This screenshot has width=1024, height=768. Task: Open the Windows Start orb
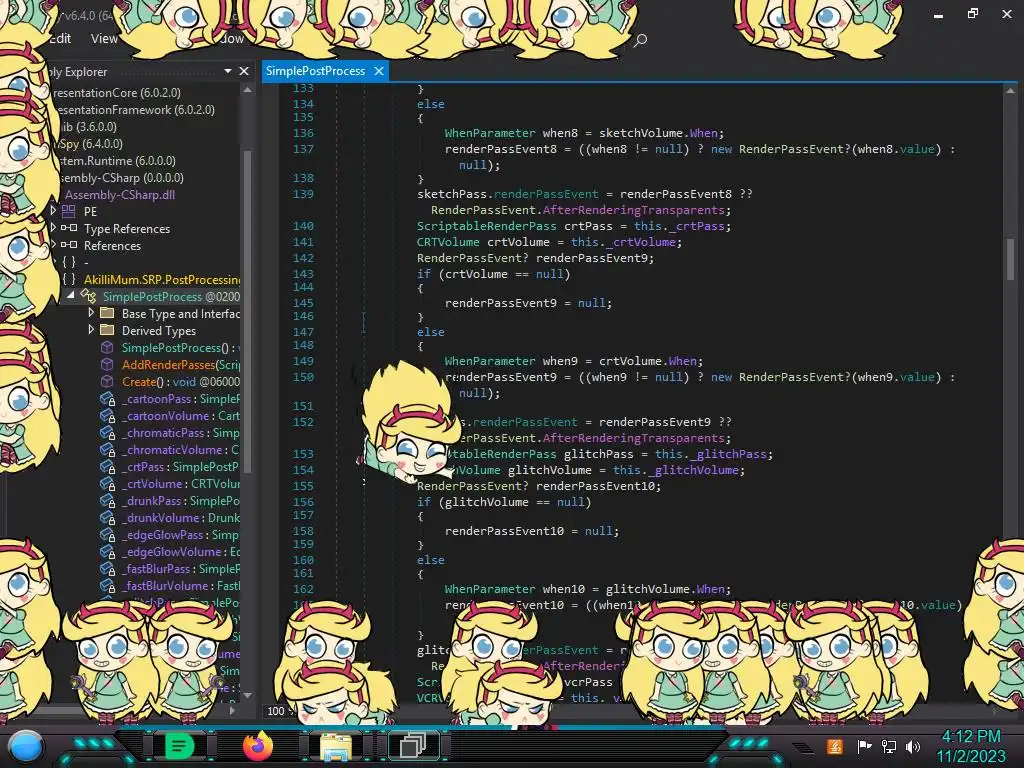point(26,747)
